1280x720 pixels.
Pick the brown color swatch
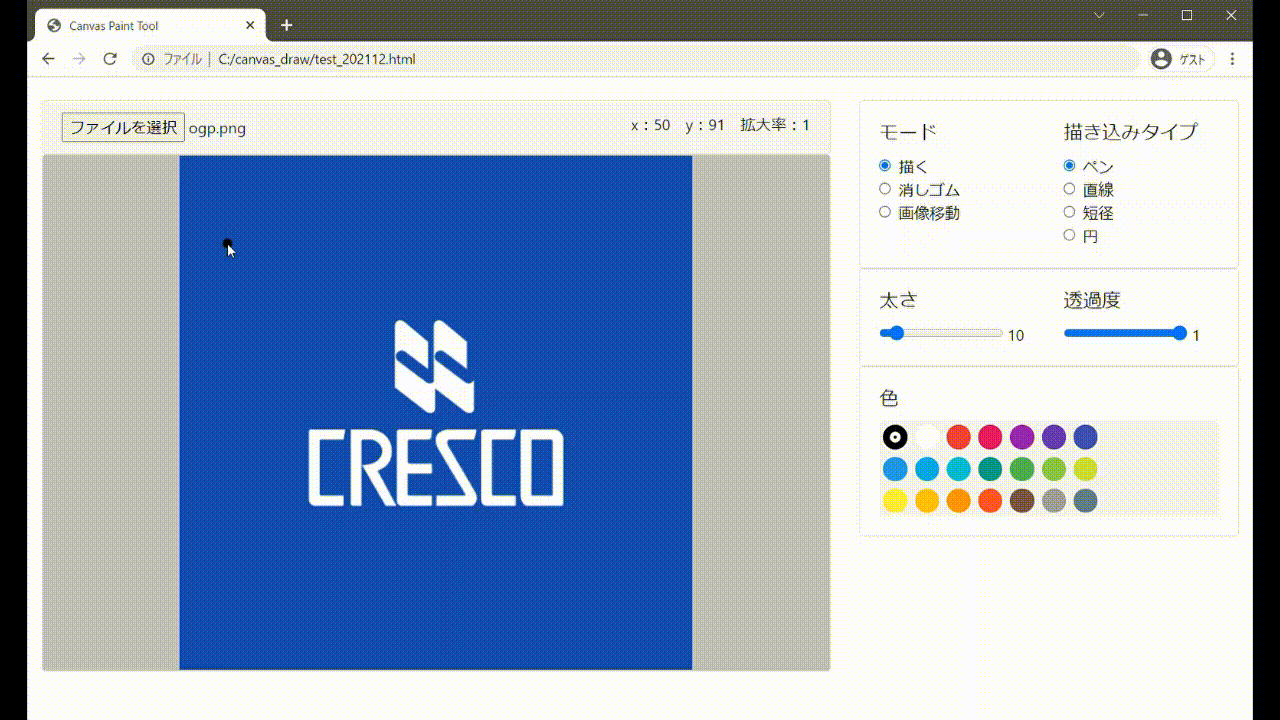tap(1022, 500)
